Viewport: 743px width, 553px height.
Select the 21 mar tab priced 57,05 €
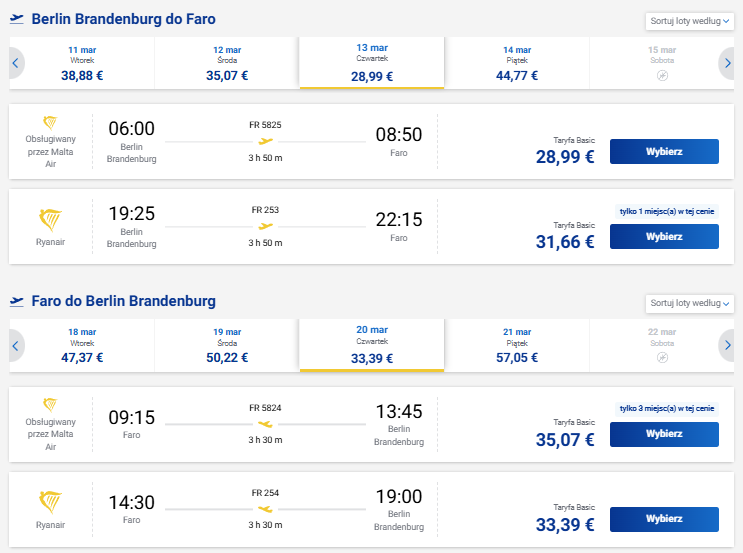517,345
